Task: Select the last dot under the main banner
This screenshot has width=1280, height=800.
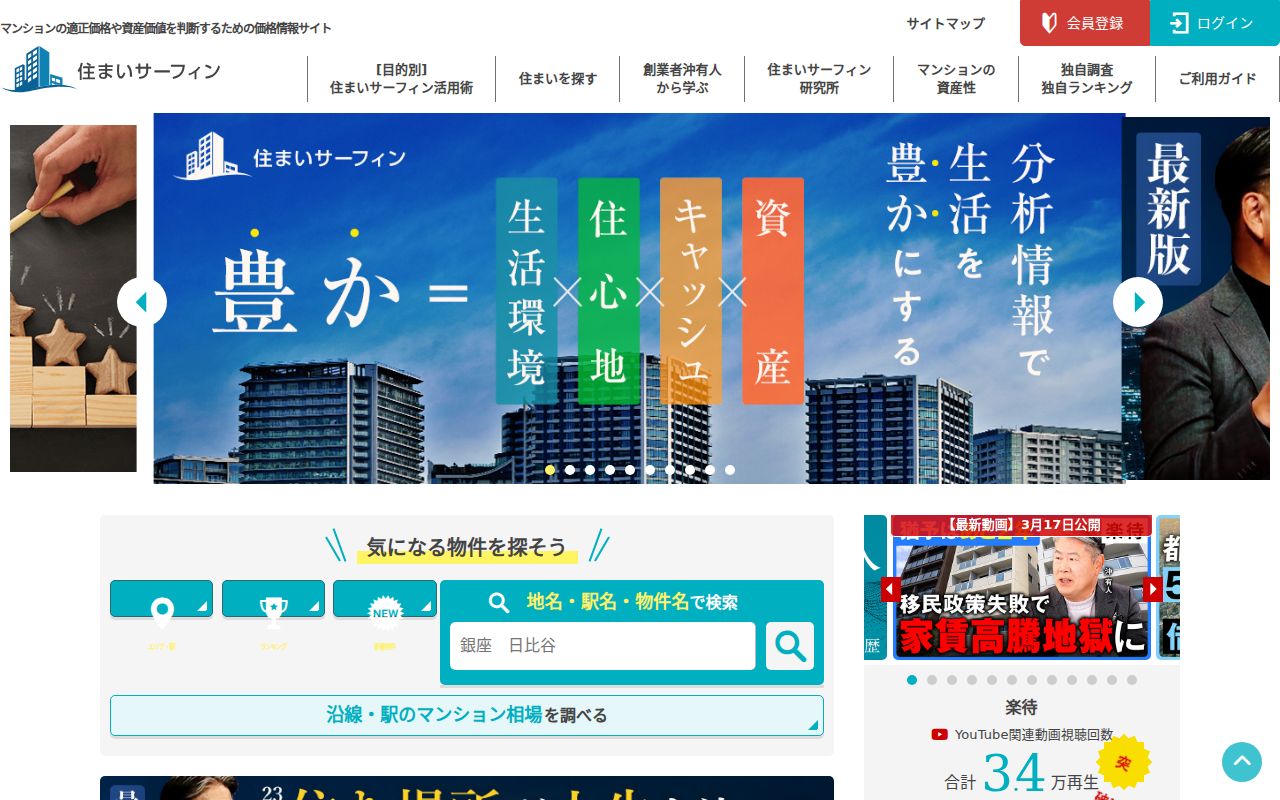Action: (x=730, y=470)
